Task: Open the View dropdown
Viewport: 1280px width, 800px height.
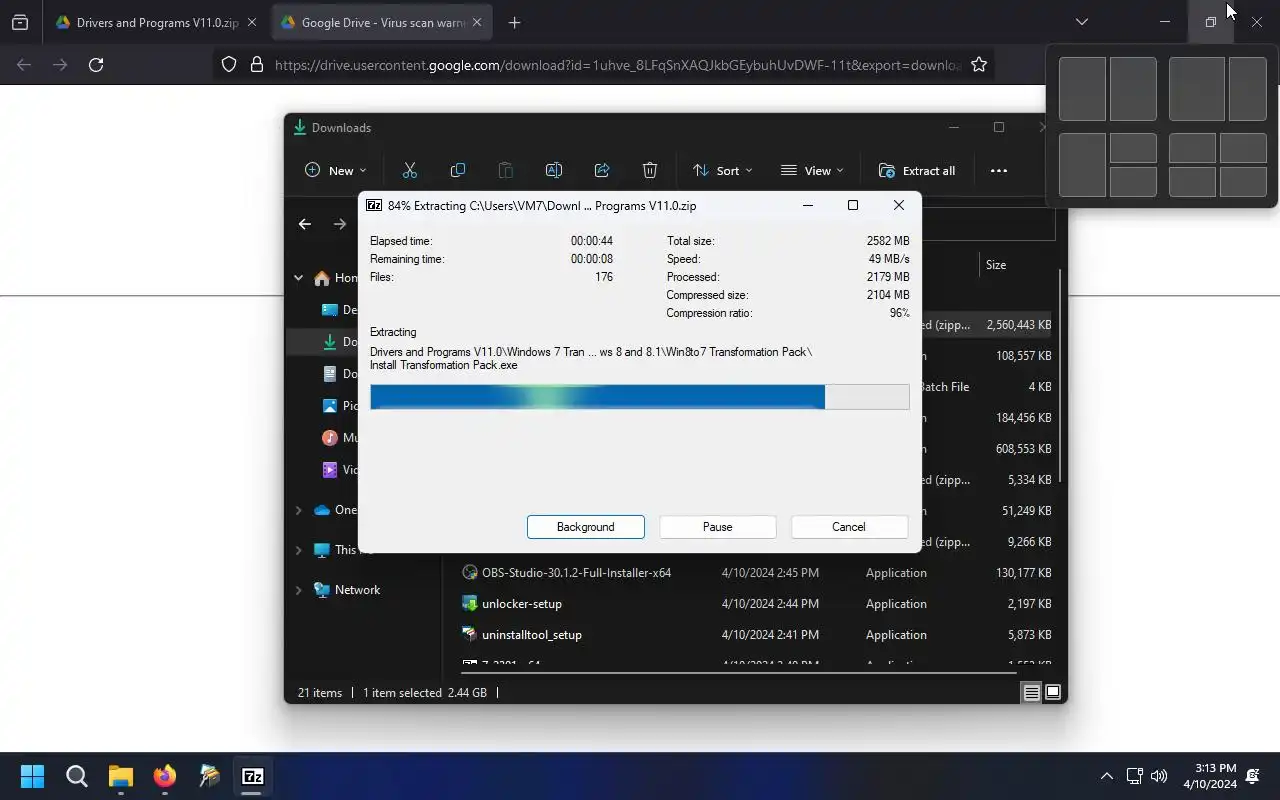Action: tap(812, 170)
